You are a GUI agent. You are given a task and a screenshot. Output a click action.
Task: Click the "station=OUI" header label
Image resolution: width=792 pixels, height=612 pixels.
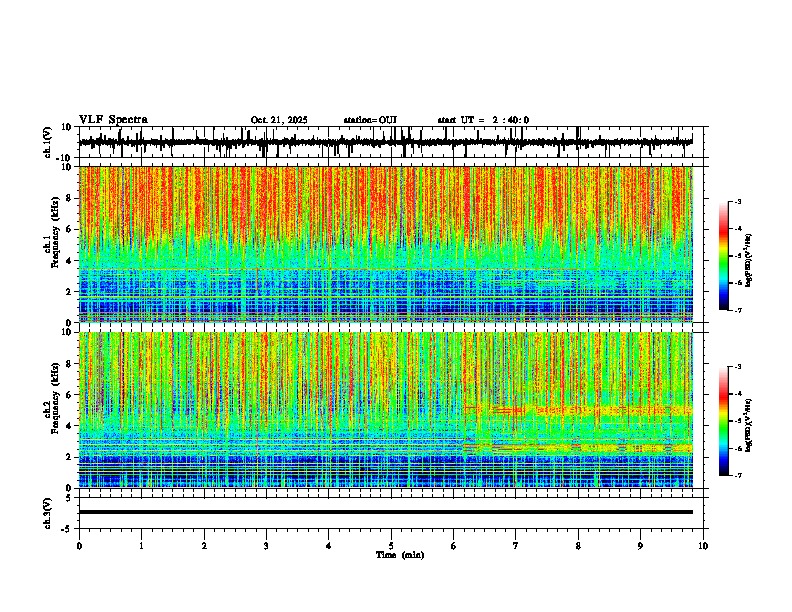point(370,120)
